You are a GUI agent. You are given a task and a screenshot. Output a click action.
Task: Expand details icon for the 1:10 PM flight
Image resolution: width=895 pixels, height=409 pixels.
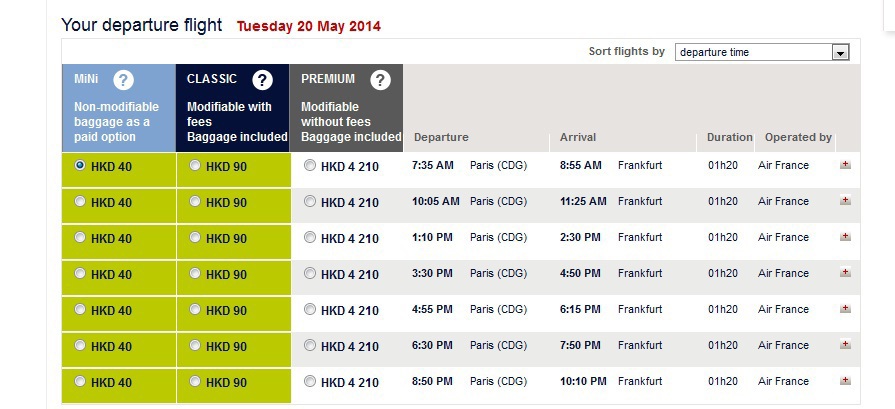point(845,237)
